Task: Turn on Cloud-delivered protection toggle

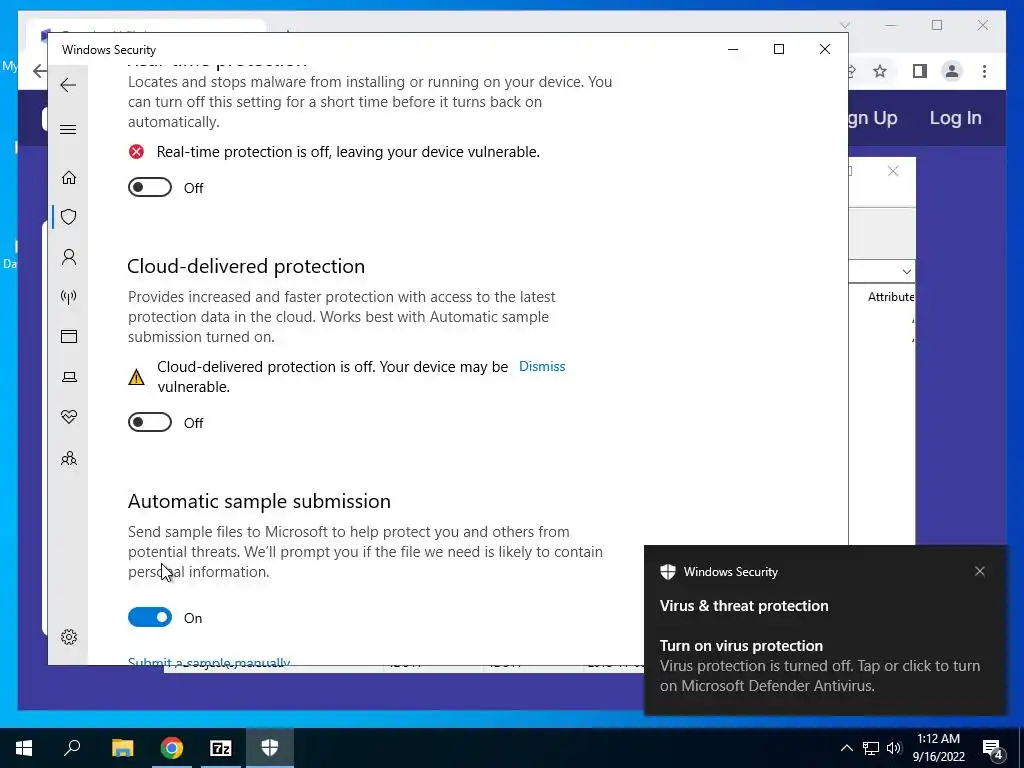Action: pyautogui.click(x=150, y=423)
